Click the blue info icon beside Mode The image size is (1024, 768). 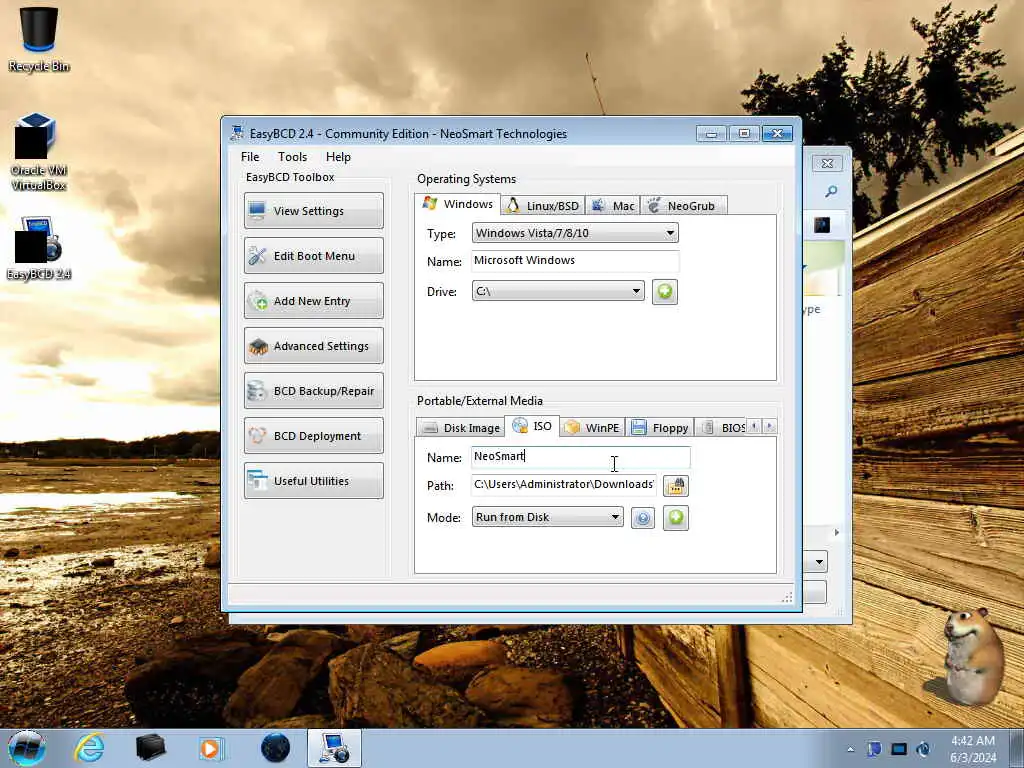tap(643, 518)
